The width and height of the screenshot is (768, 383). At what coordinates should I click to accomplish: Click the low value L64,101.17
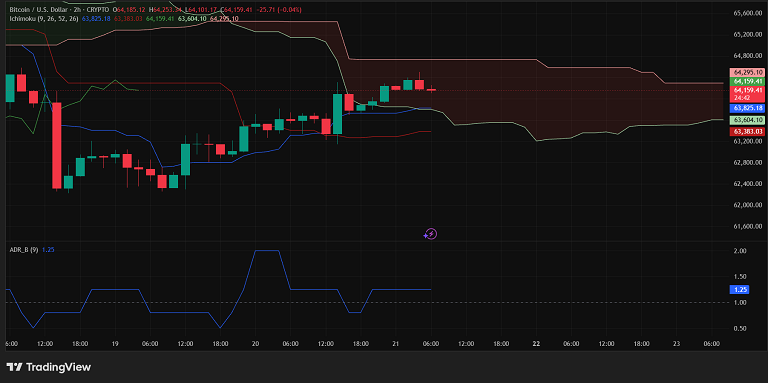click(x=202, y=10)
